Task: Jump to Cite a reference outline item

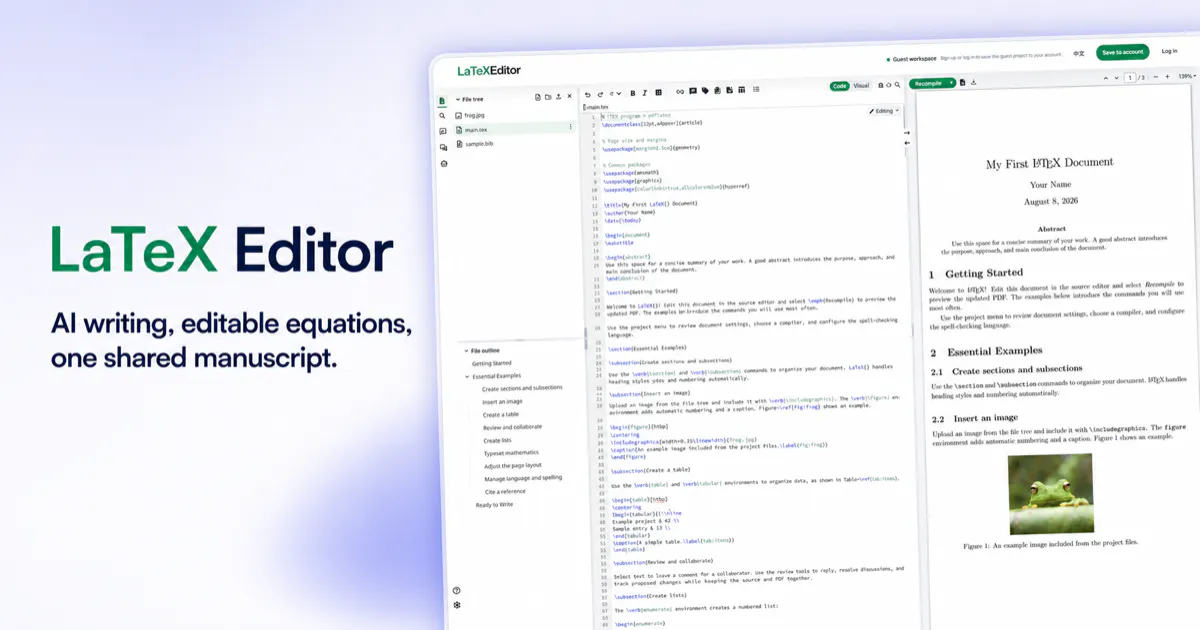Action: pyautogui.click(x=505, y=491)
